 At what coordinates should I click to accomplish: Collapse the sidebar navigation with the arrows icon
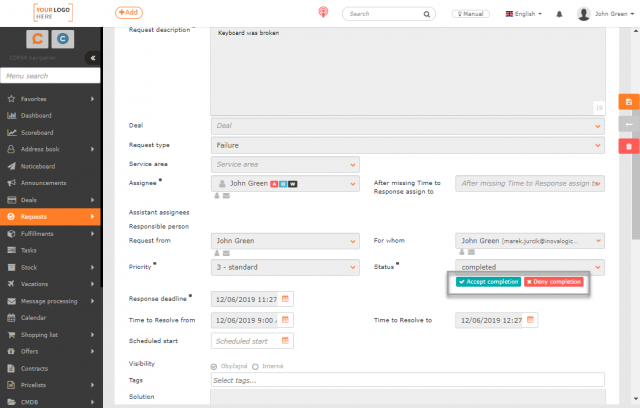click(93, 58)
